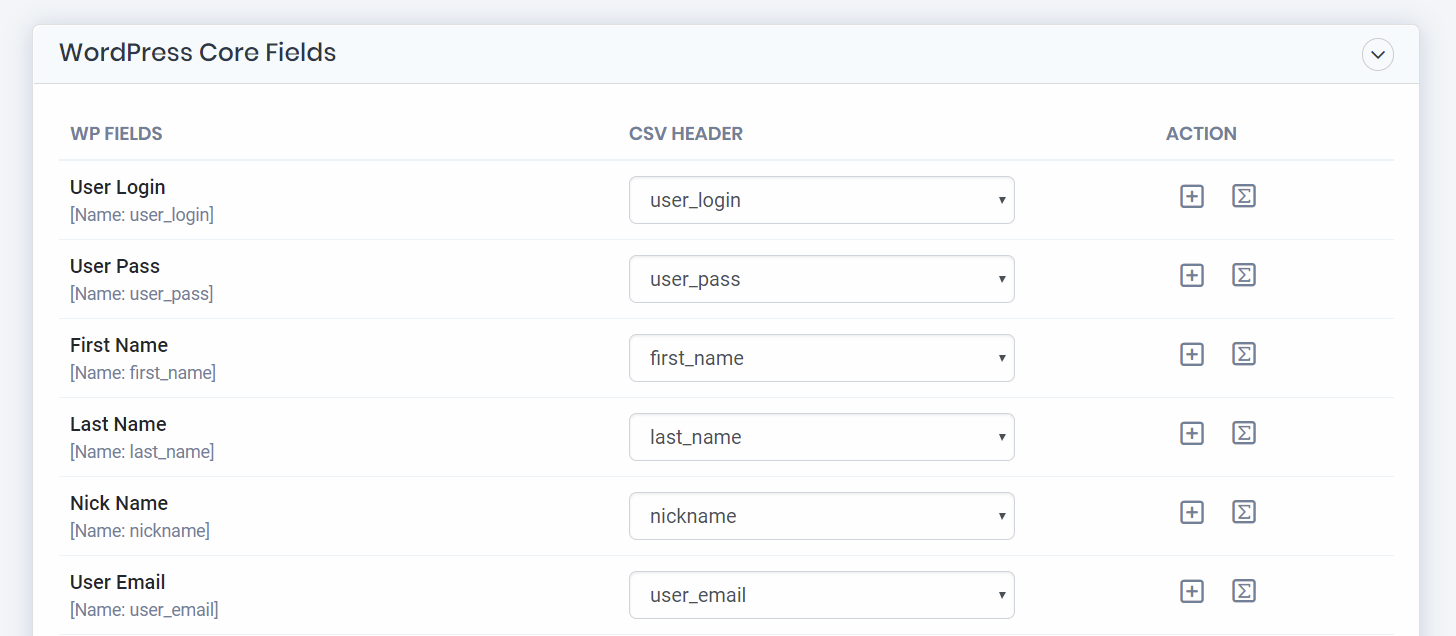Click the plus icon for Nick Name row

[1191, 512]
